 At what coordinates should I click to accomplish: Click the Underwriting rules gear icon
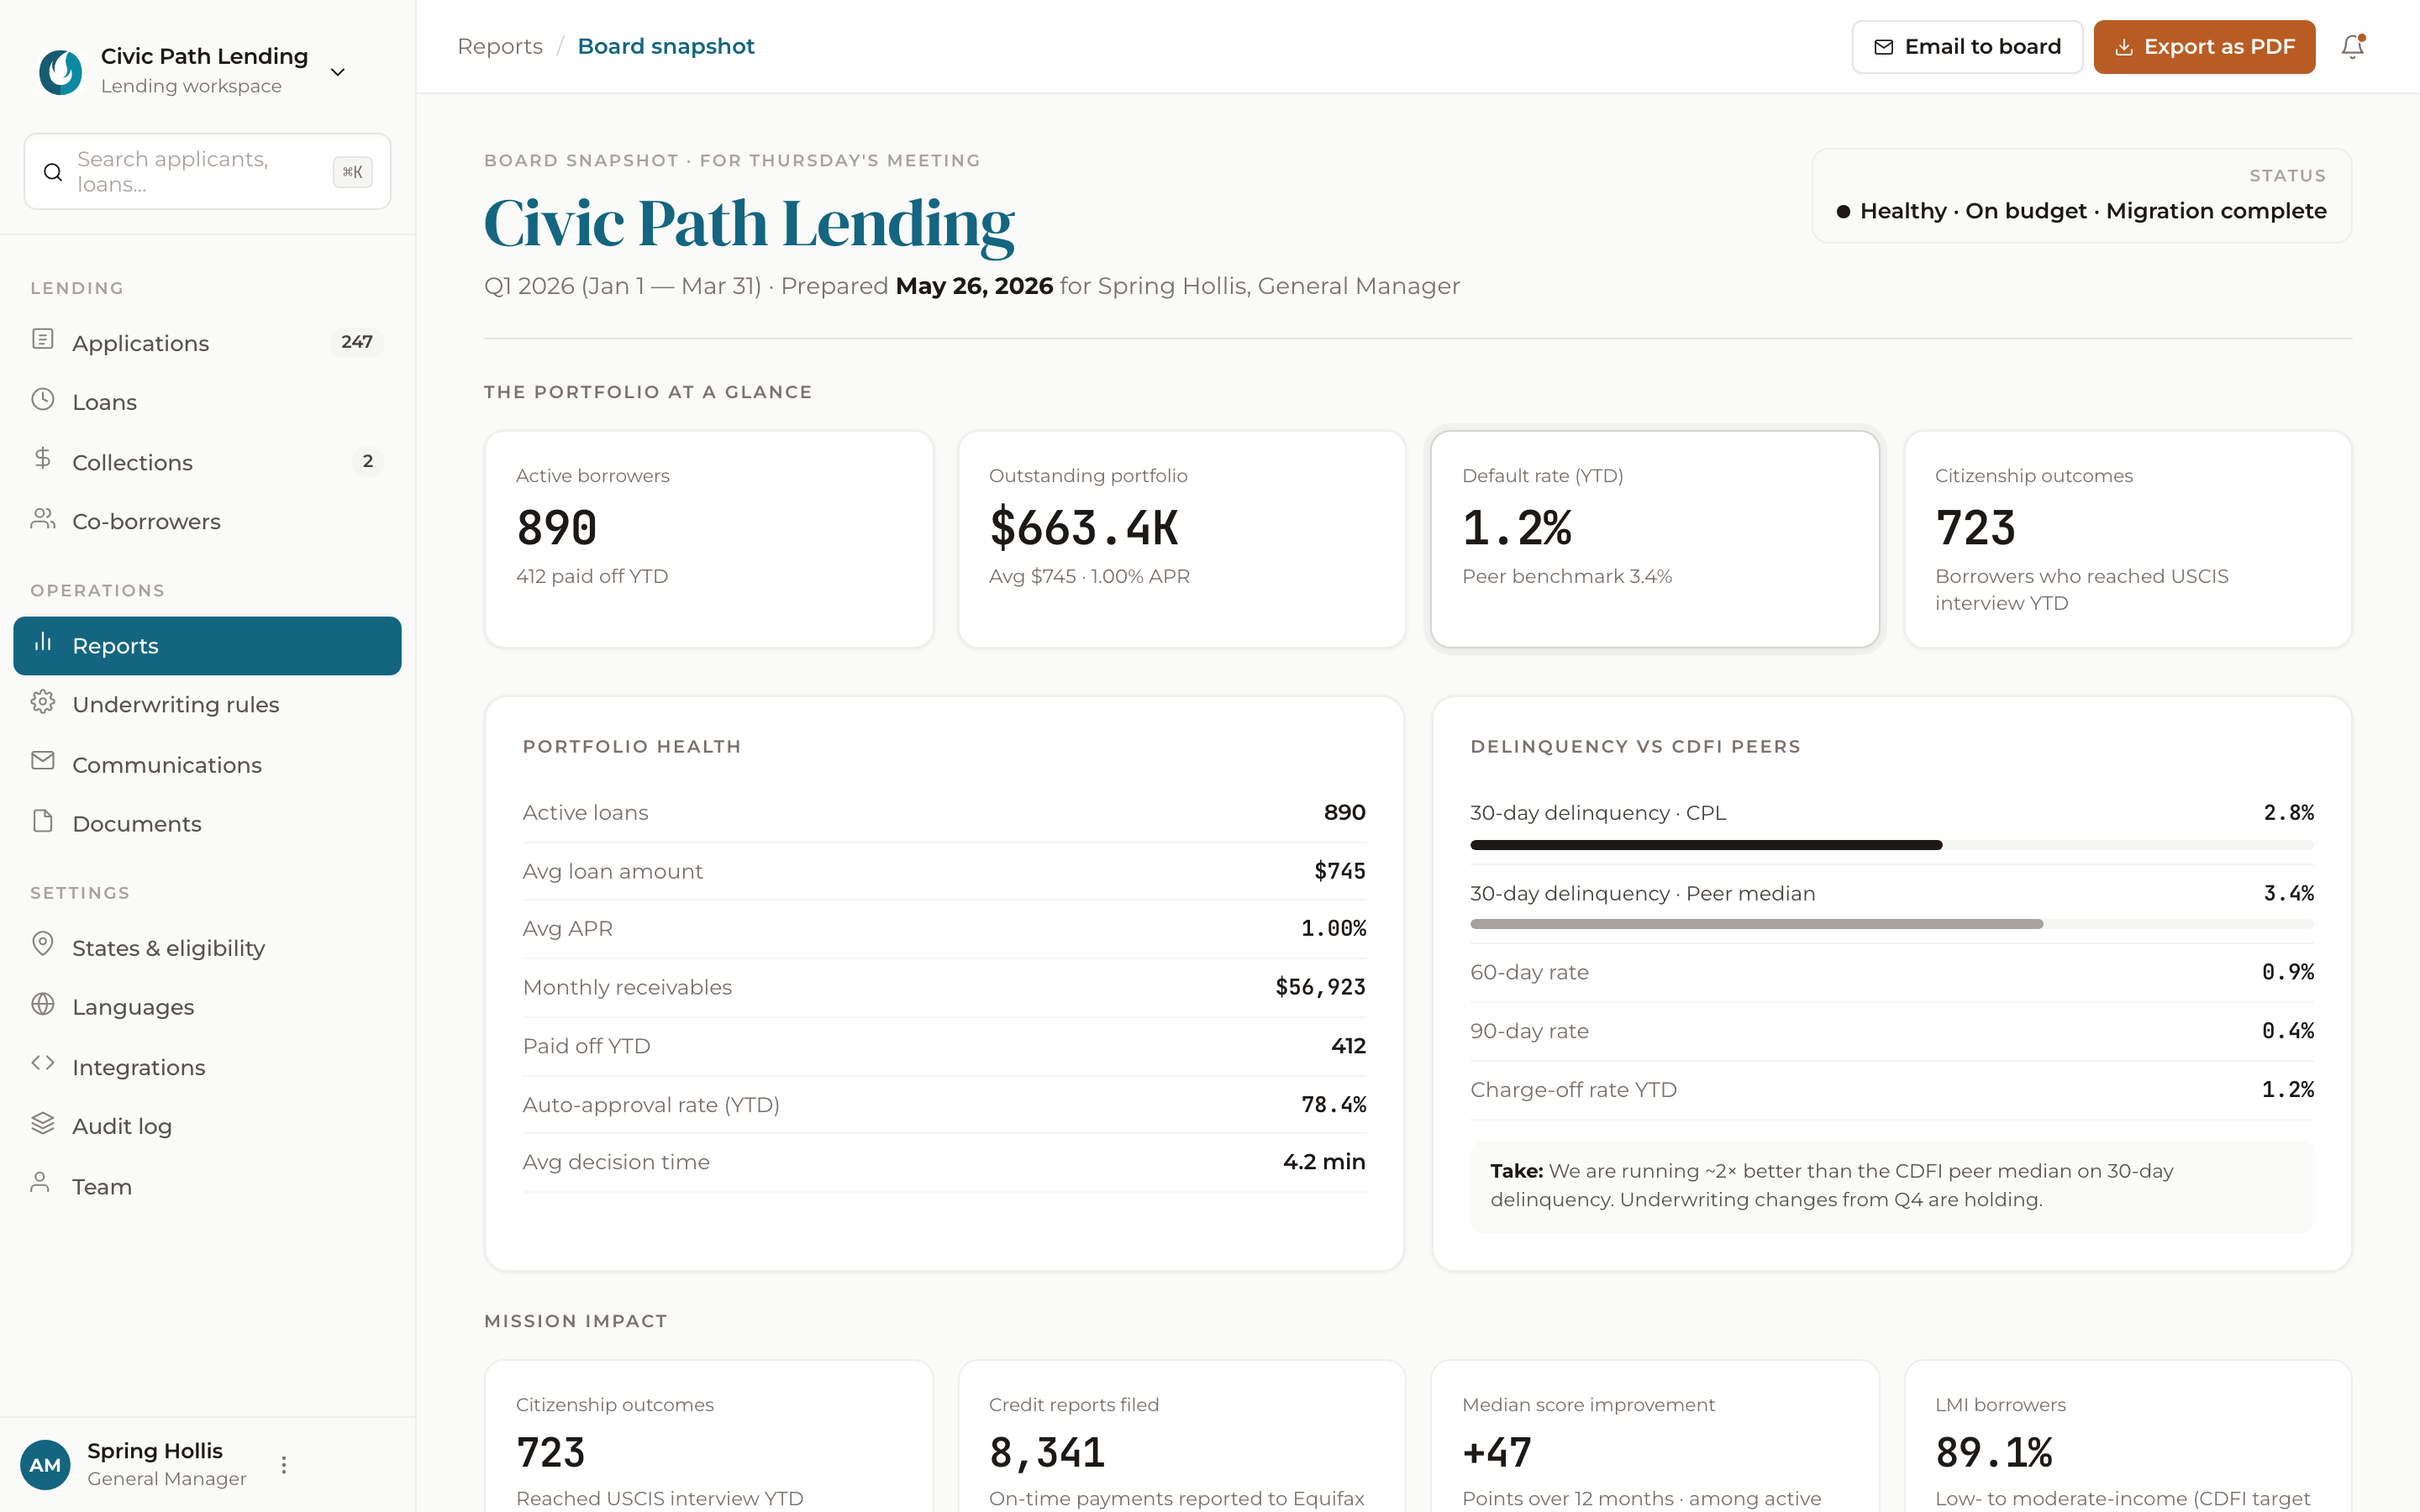[43, 701]
